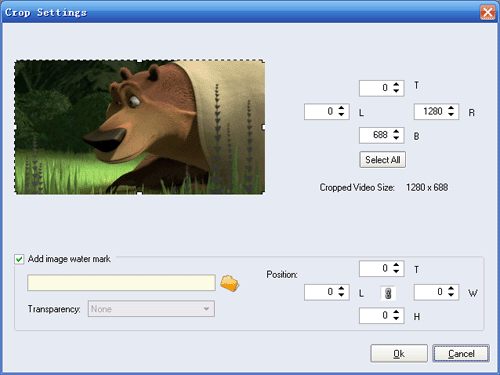Decrease watermark Position Top value
The height and width of the screenshot is (375, 500).
pos(396,271)
